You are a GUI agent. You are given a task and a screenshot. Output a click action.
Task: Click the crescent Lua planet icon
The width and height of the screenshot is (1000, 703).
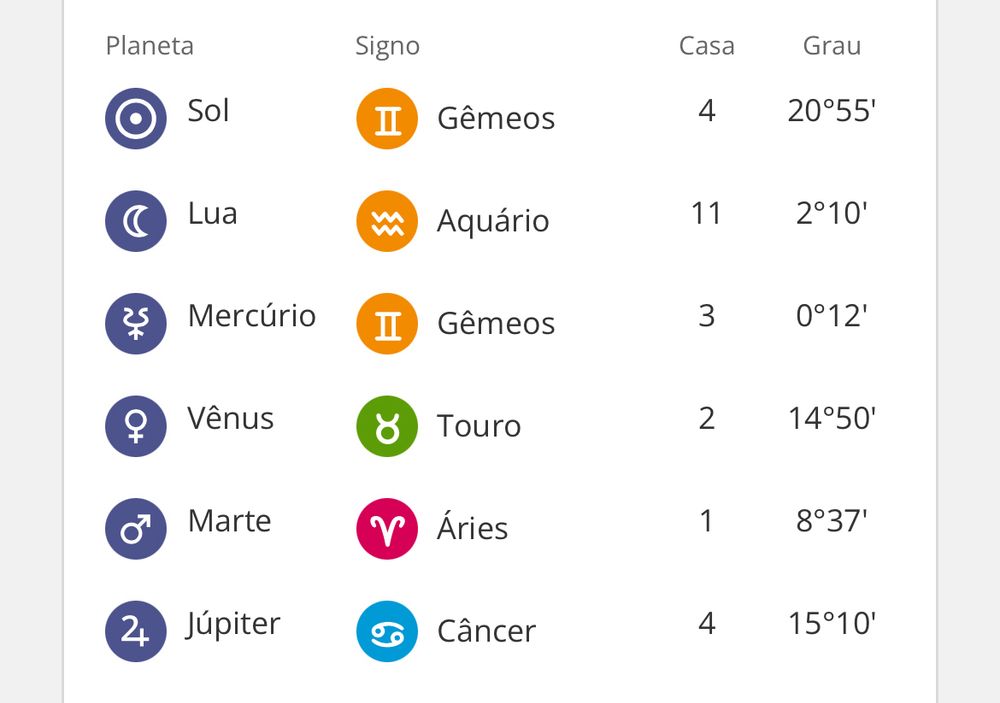[136, 221]
